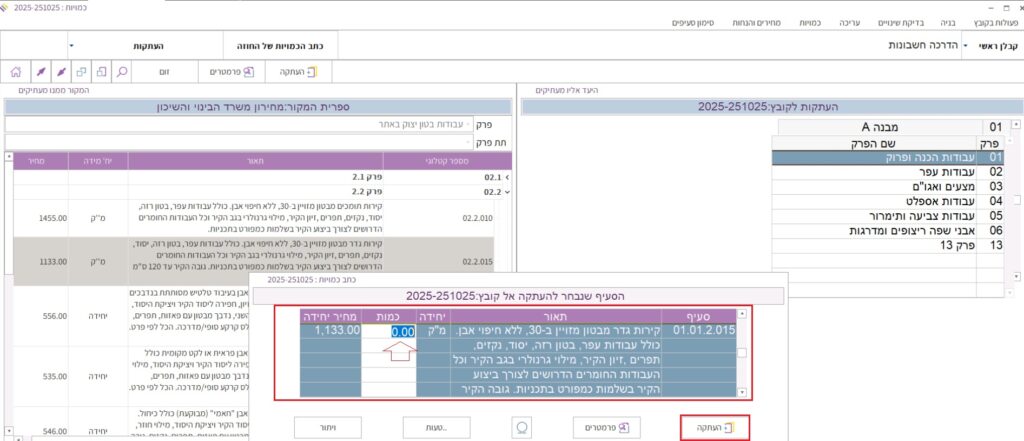
Task: Click the magnifier zoom icon in the toolbar
Action: click(x=120, y=72)
